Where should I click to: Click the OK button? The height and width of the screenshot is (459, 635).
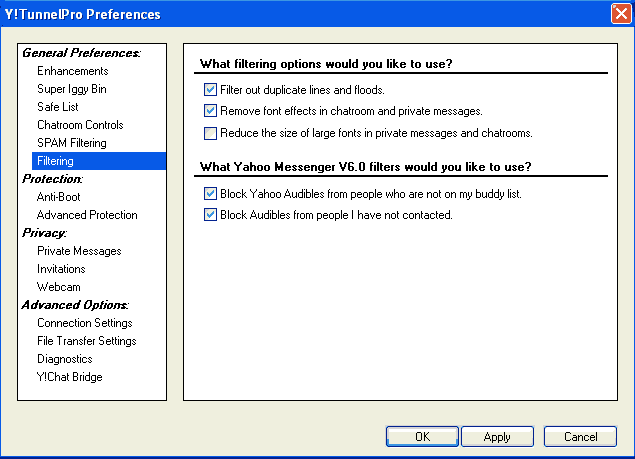[x=422, y=436]
